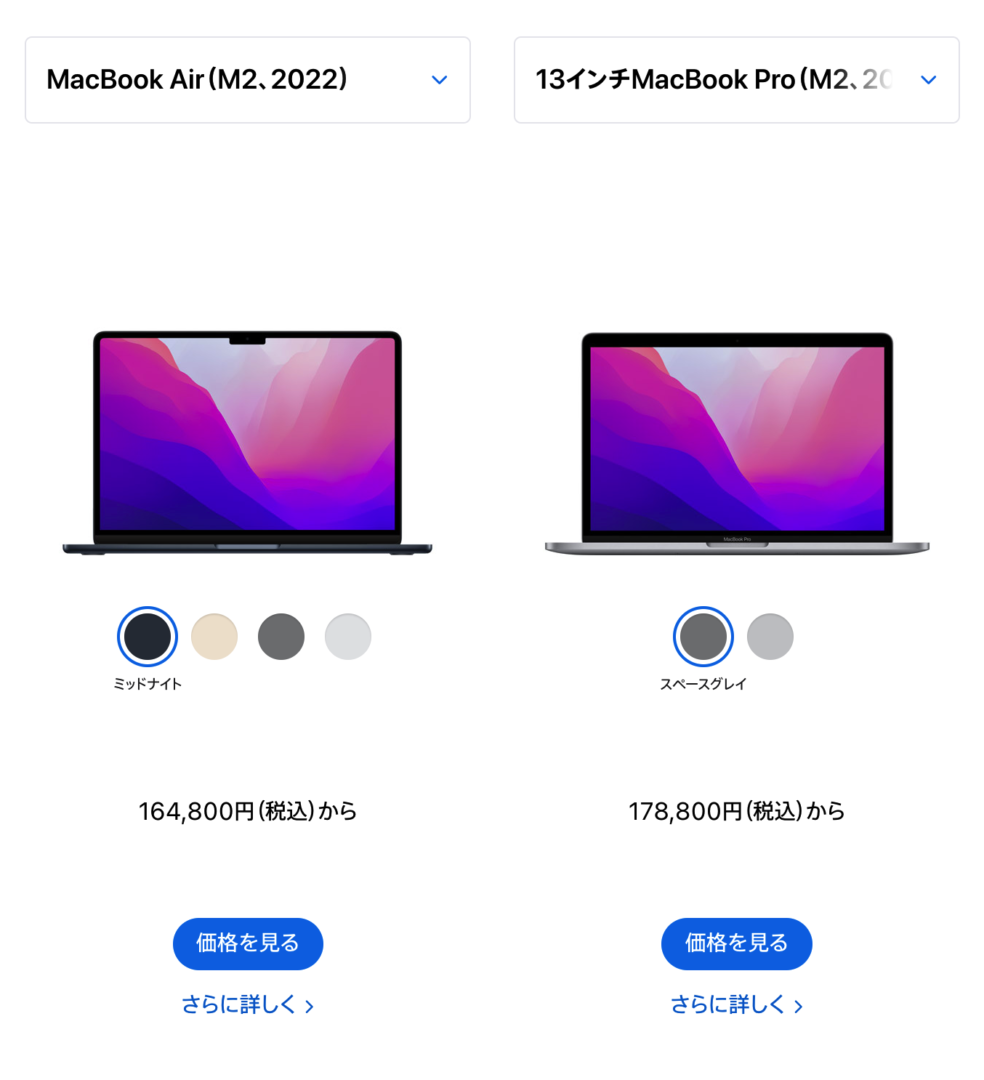Choose the silver swatch for MacBook Pro

(x=770, y=636)
